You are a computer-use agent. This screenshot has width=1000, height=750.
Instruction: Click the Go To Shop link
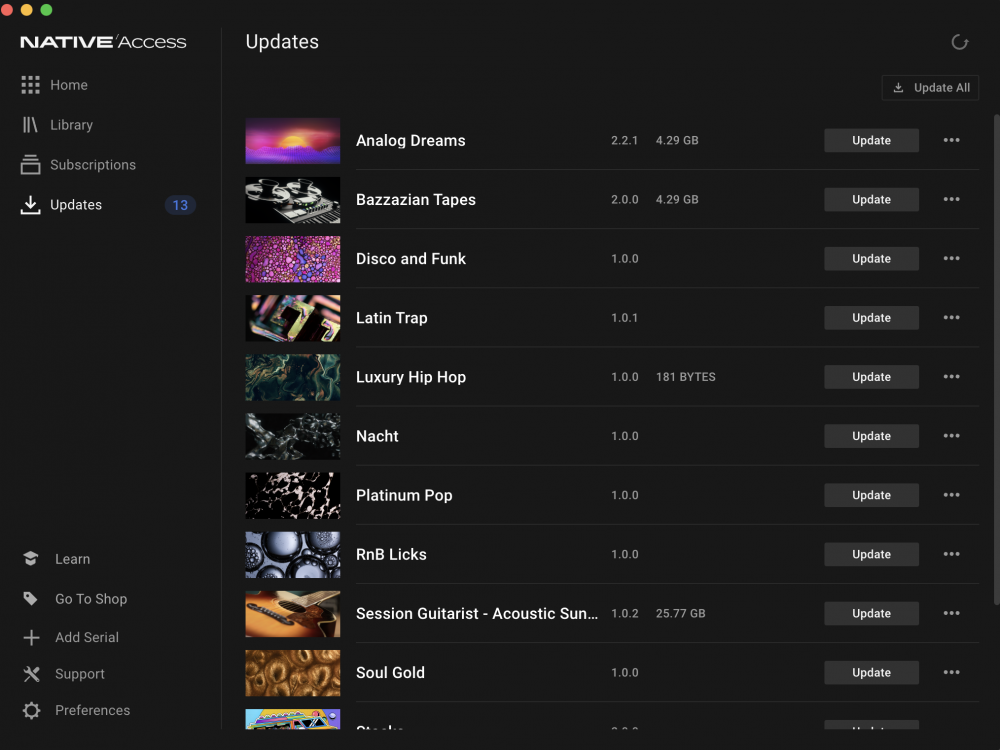pos(91,599)
